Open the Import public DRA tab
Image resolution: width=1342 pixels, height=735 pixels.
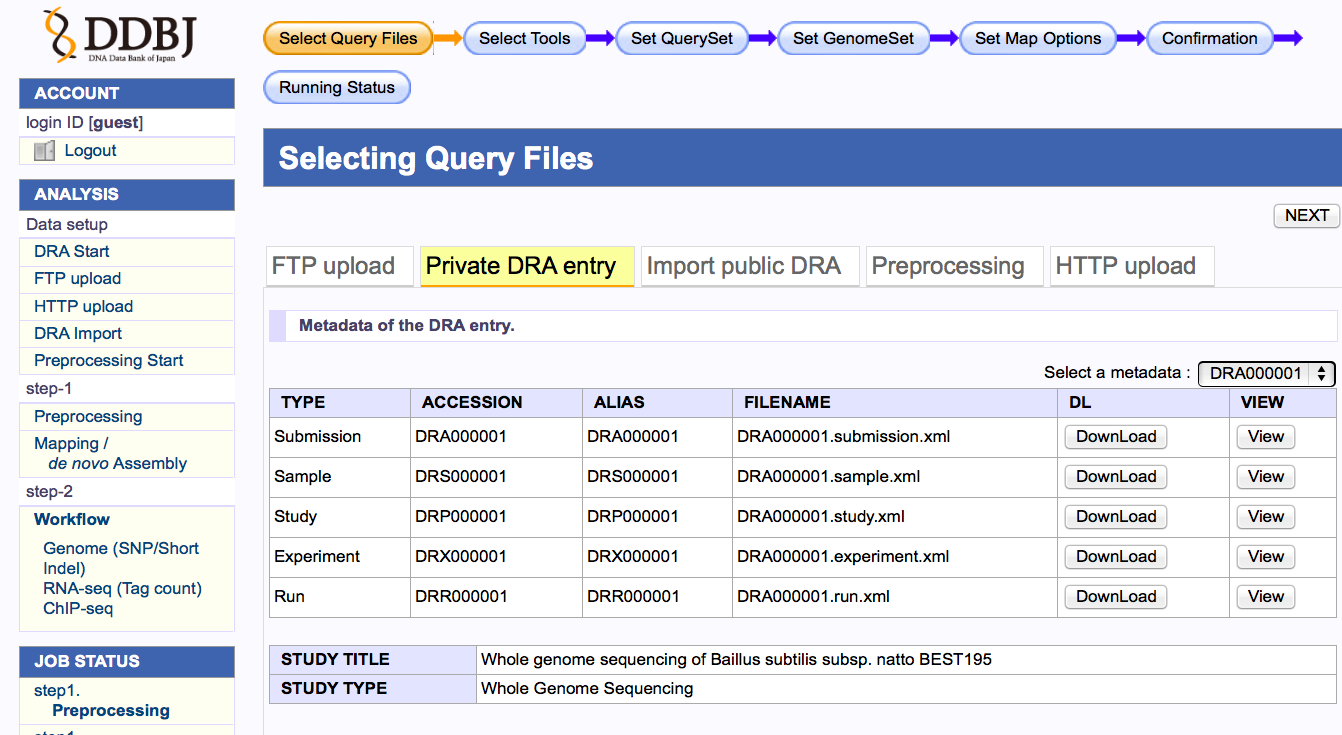point(743,266)
